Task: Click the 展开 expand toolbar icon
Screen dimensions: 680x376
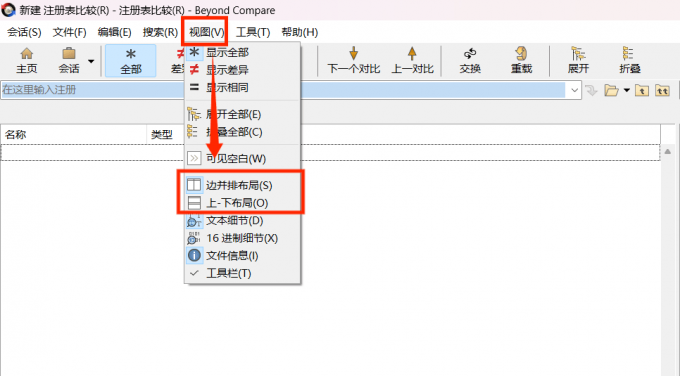Action: tap(578, 61)
